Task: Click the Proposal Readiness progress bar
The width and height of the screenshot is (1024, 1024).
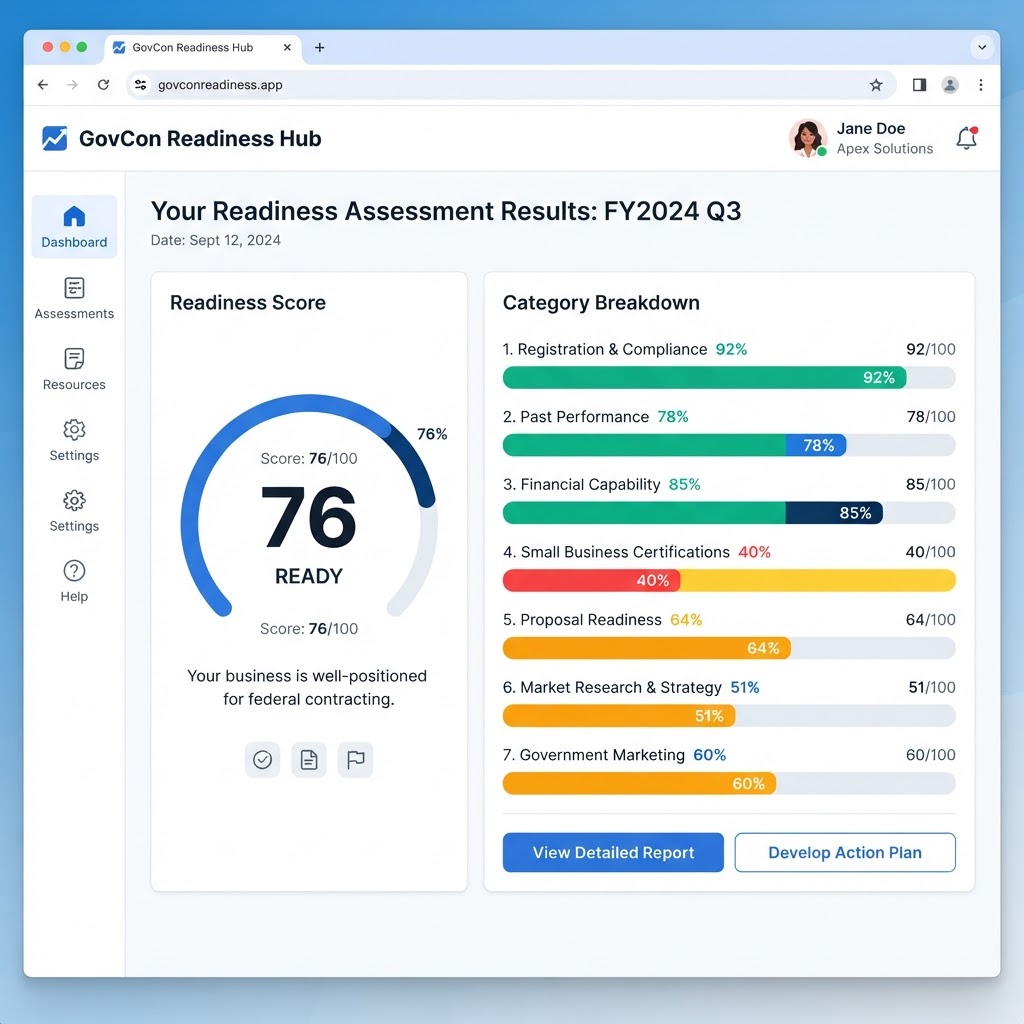Action: [729, 648]
